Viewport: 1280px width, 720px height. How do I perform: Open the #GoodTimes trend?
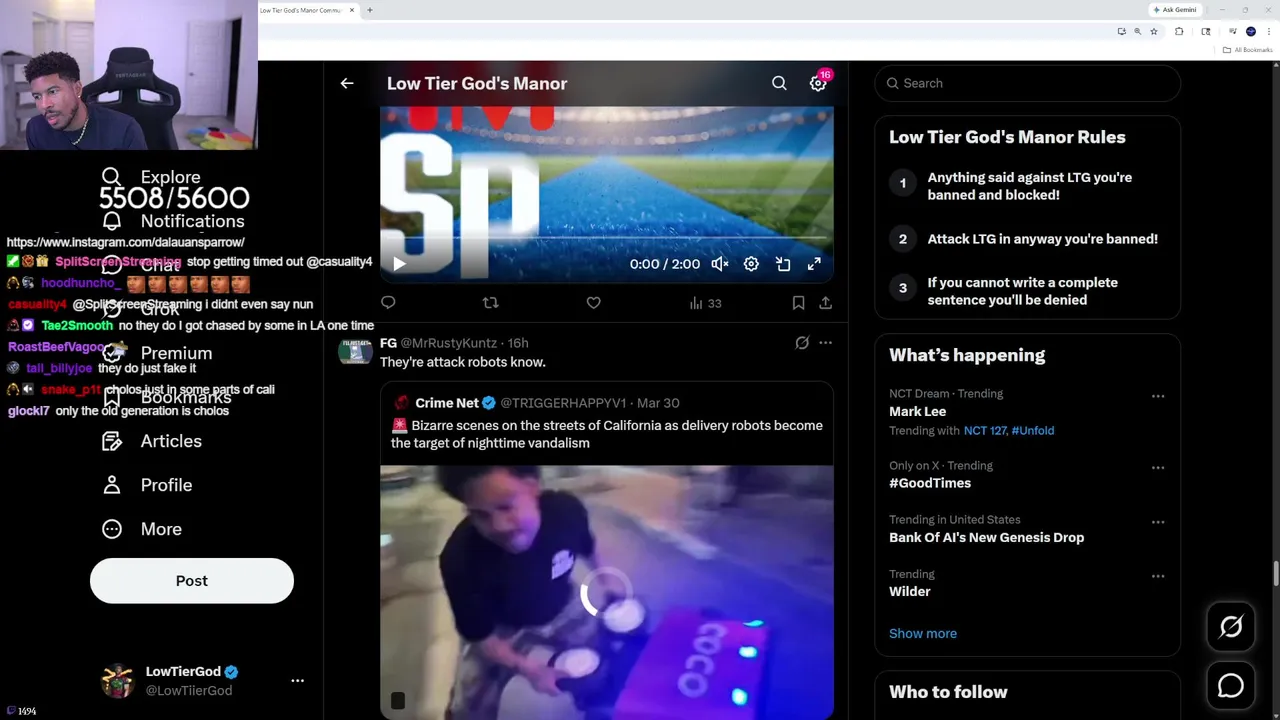click(x=930, y=483)
